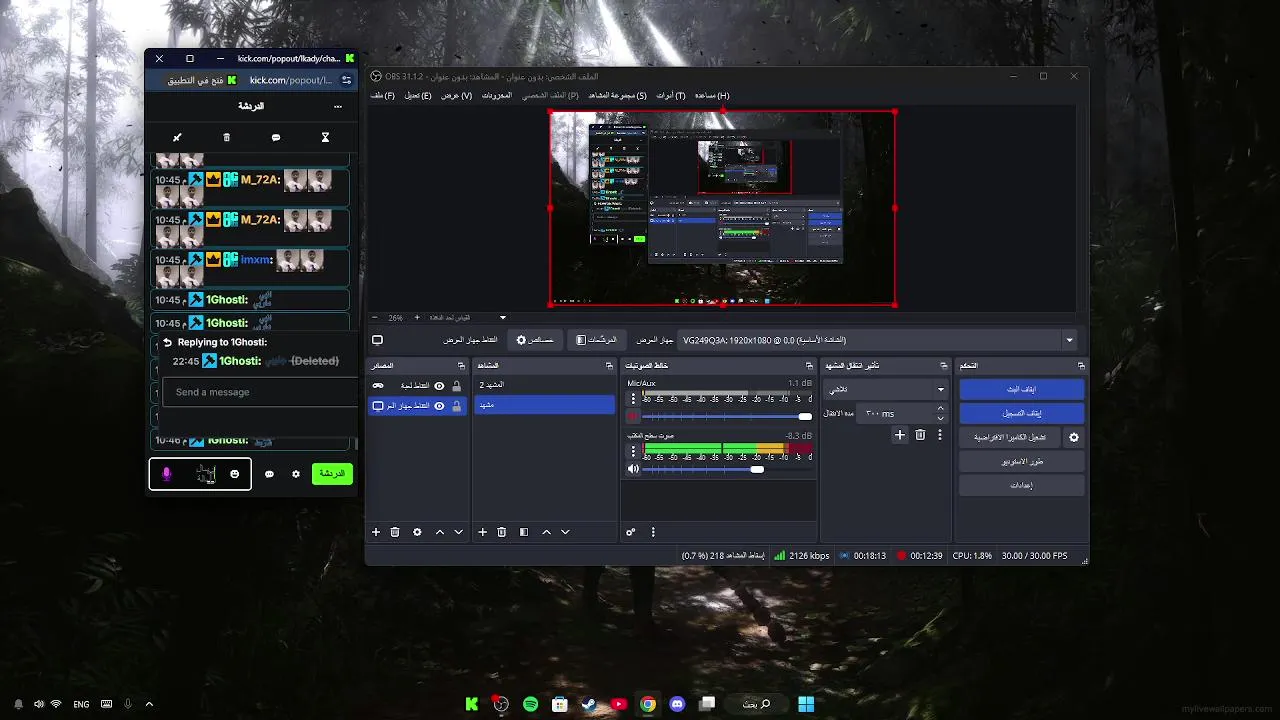1280x720 pixels.
Task: Open Tools (T) menu in OBS
Action: (671, 96)
